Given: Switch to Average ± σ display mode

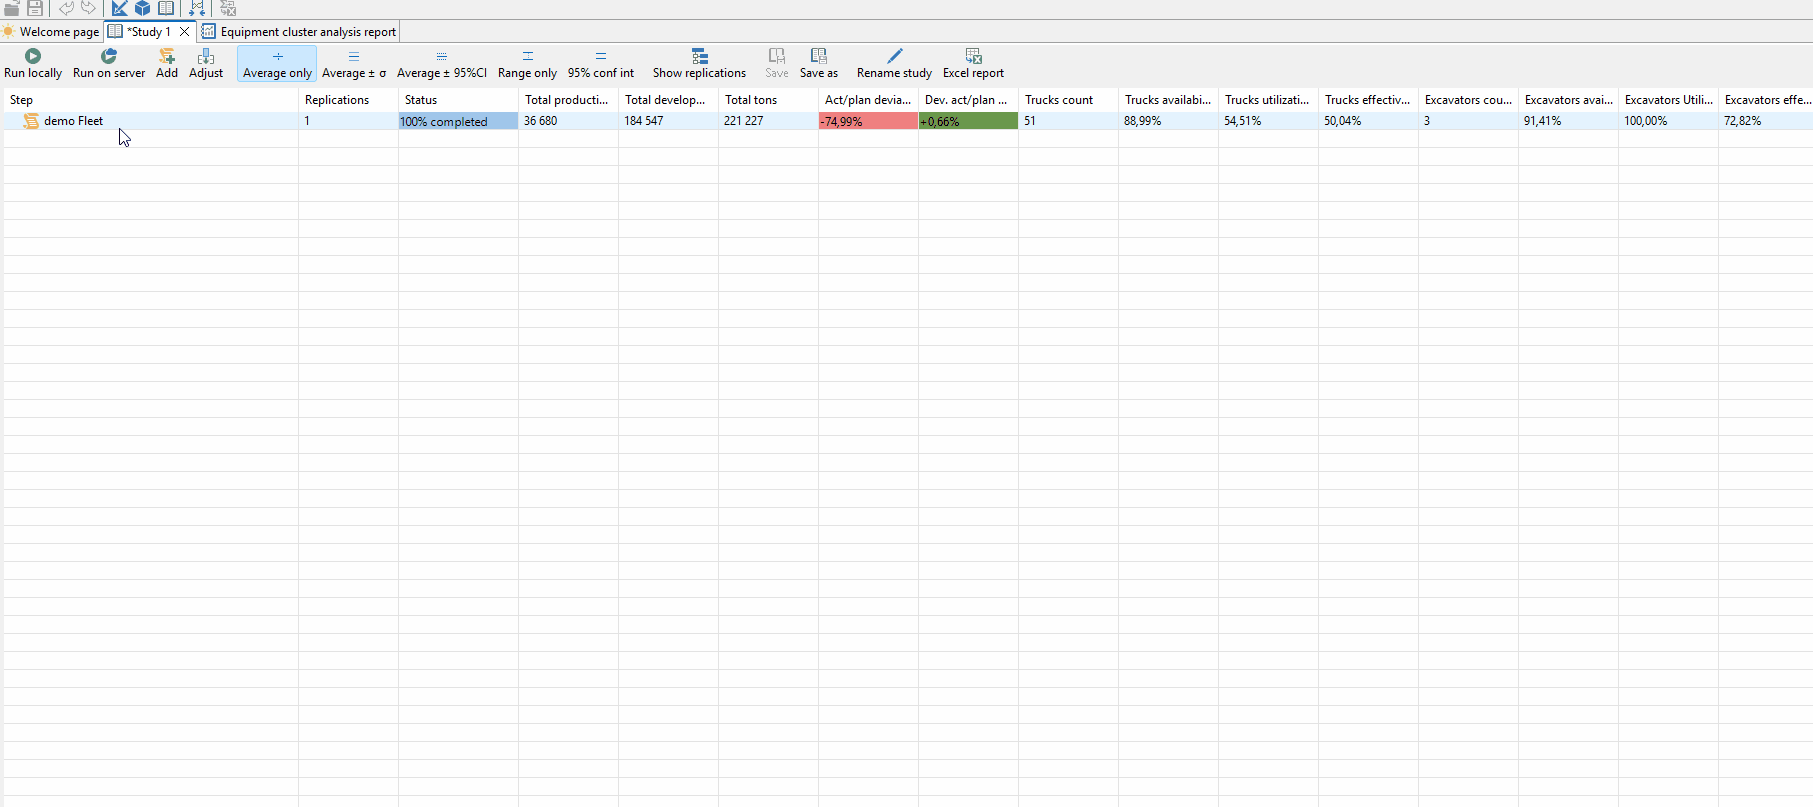Looking at the screenshot, I should coord(354,64).
